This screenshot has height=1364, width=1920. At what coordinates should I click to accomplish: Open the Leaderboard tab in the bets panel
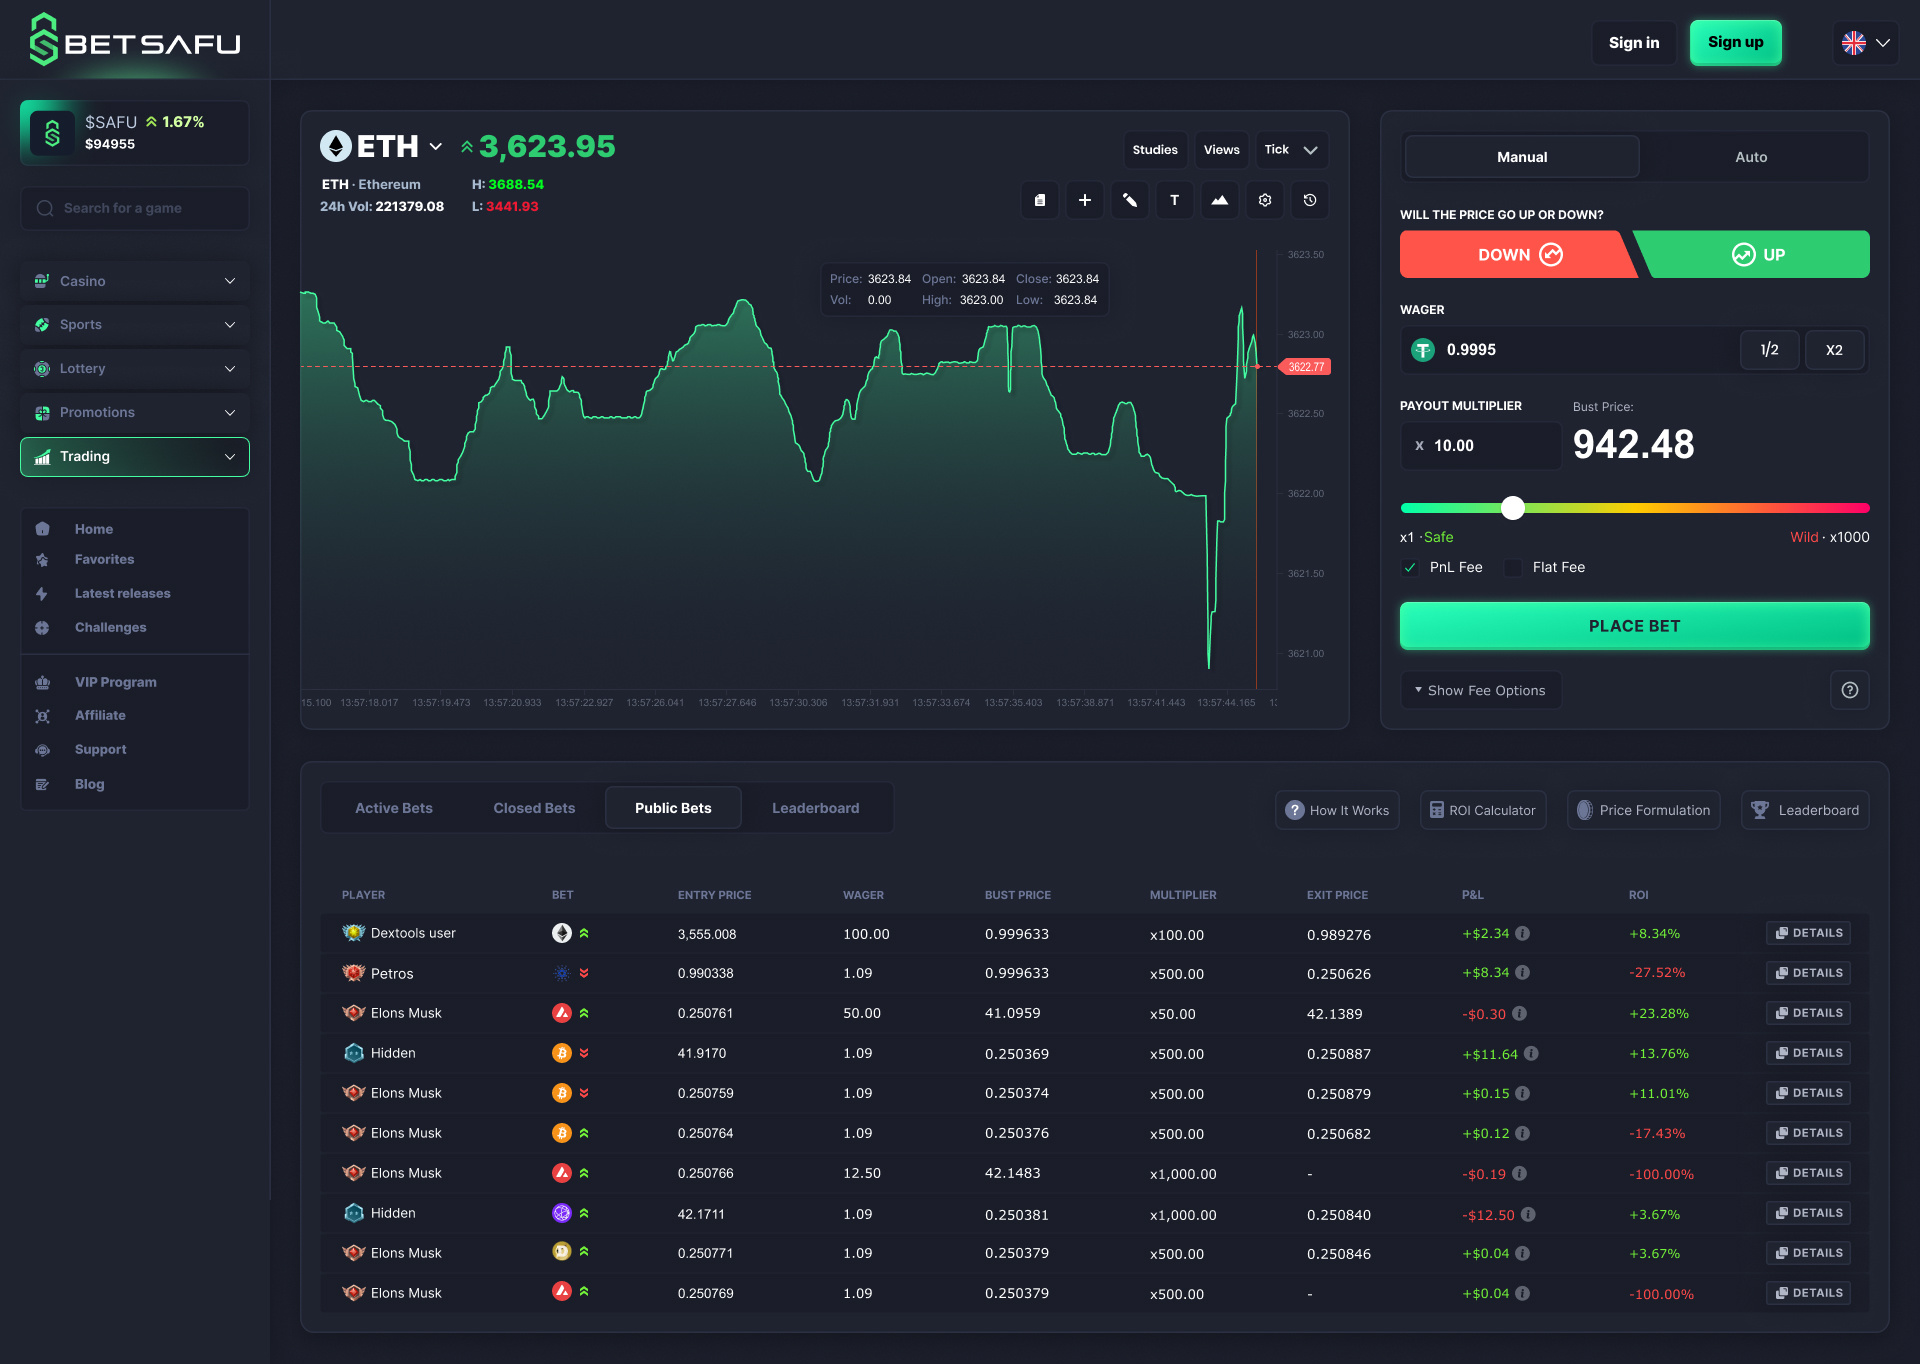816,807
